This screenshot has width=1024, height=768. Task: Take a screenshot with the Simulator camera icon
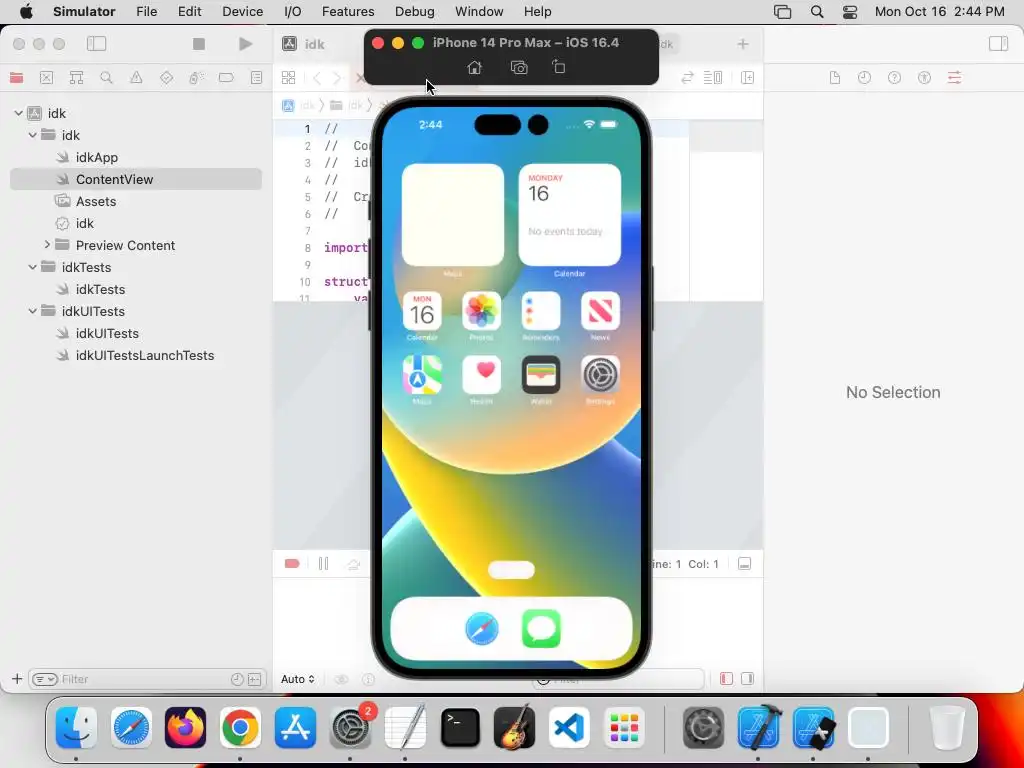[x=519, y=67]
